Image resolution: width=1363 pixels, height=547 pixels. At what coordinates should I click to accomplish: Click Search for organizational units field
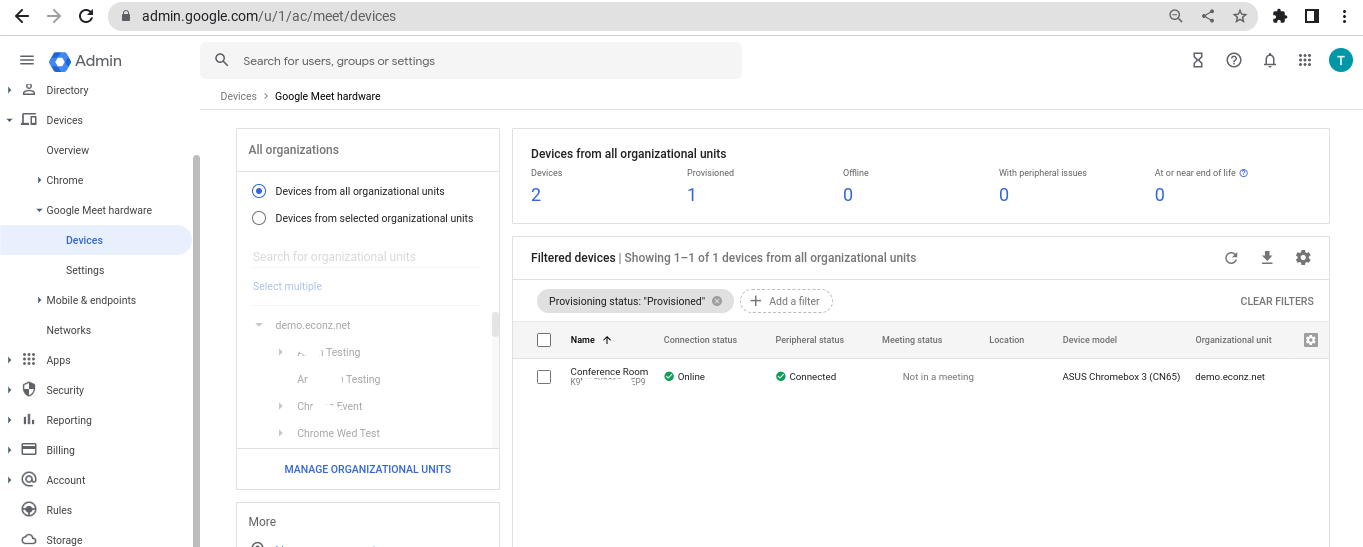(x=366, y=257)
